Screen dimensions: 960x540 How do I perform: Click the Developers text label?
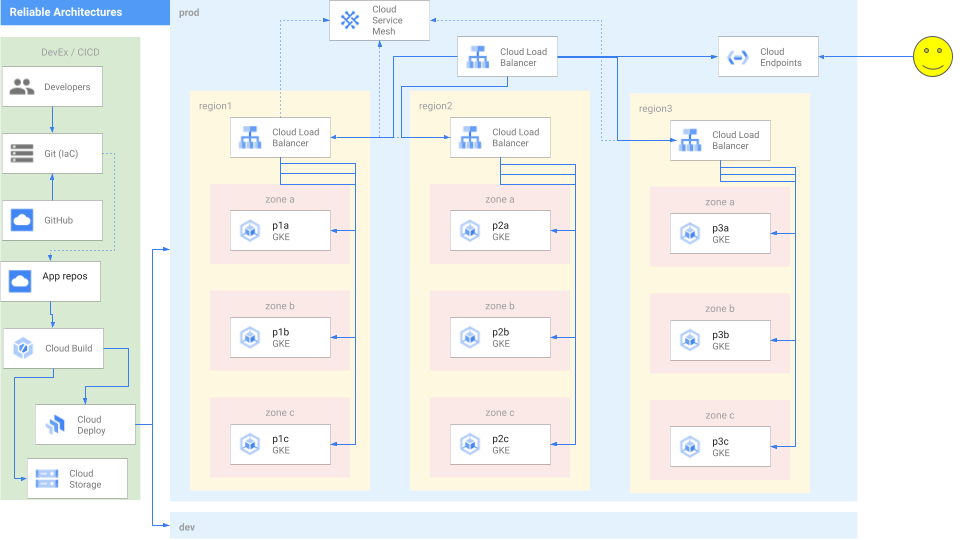point(67,87)
